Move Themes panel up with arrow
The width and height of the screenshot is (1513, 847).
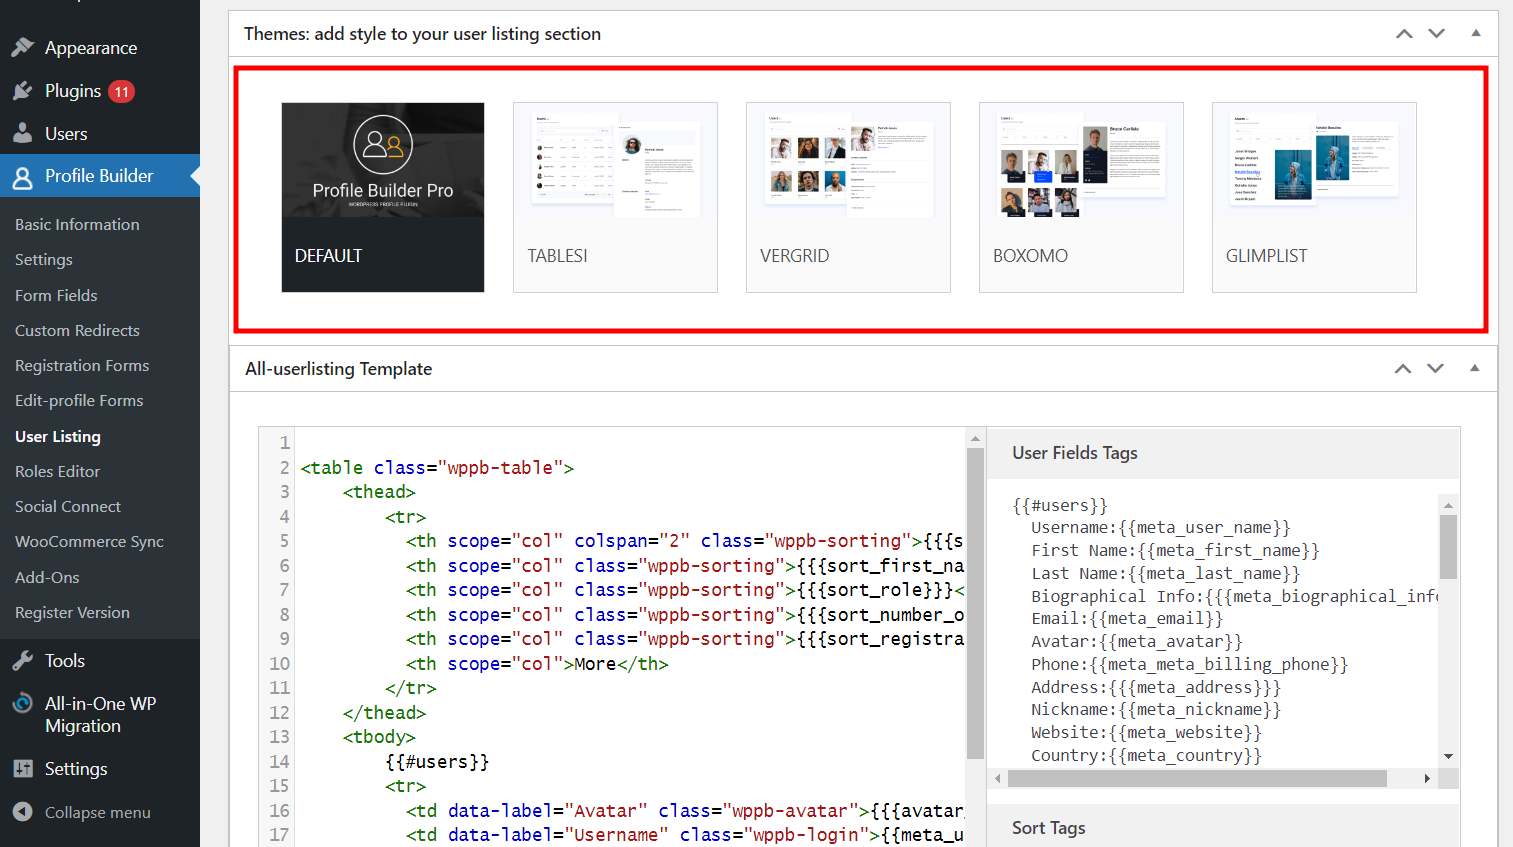click(1404, 33)
